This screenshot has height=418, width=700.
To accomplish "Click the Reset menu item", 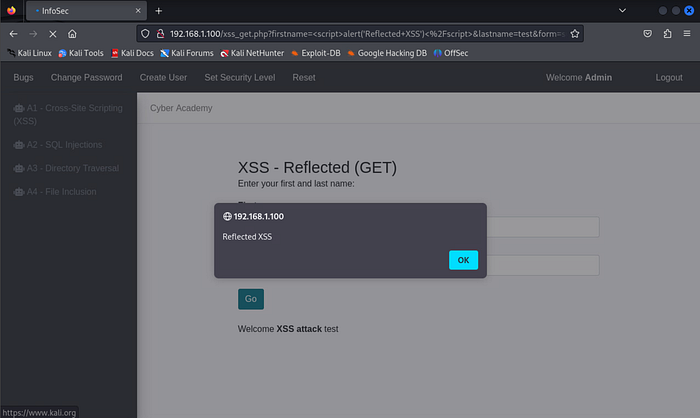I will (x=304, y=78).
